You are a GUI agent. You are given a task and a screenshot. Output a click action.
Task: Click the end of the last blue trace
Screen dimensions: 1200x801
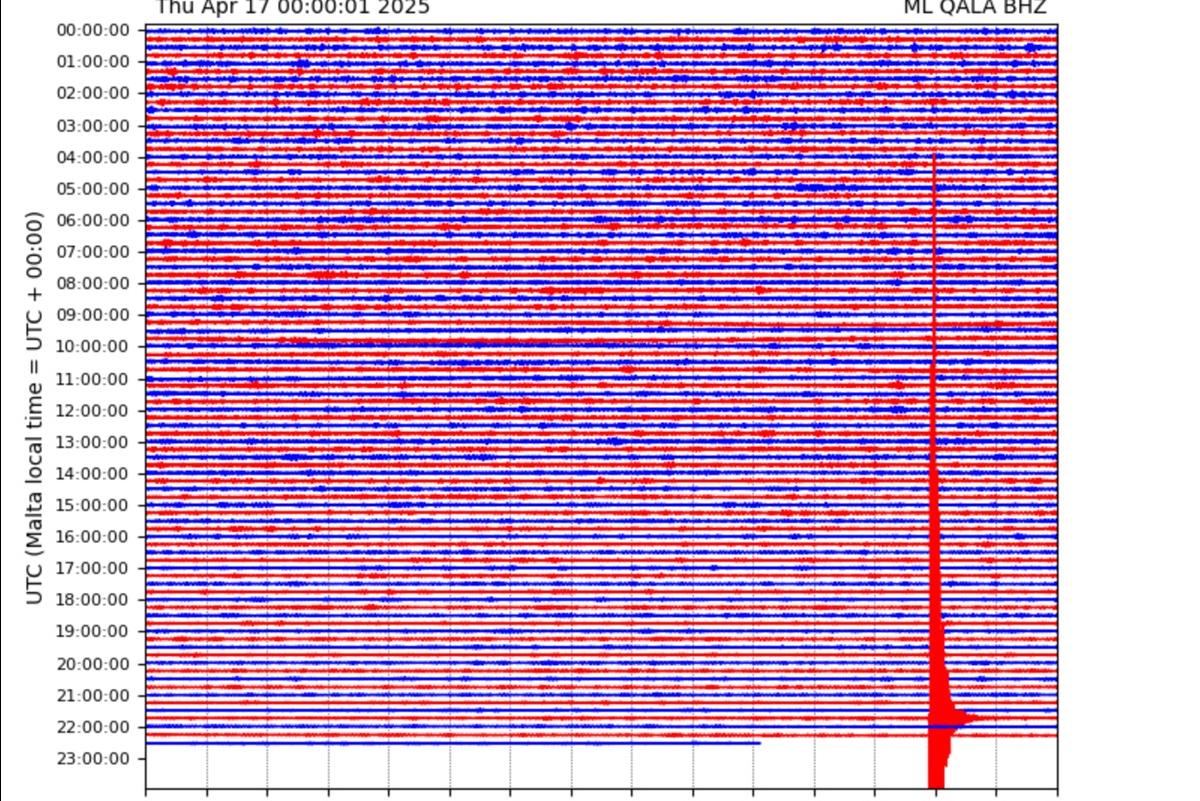point(759,743)
